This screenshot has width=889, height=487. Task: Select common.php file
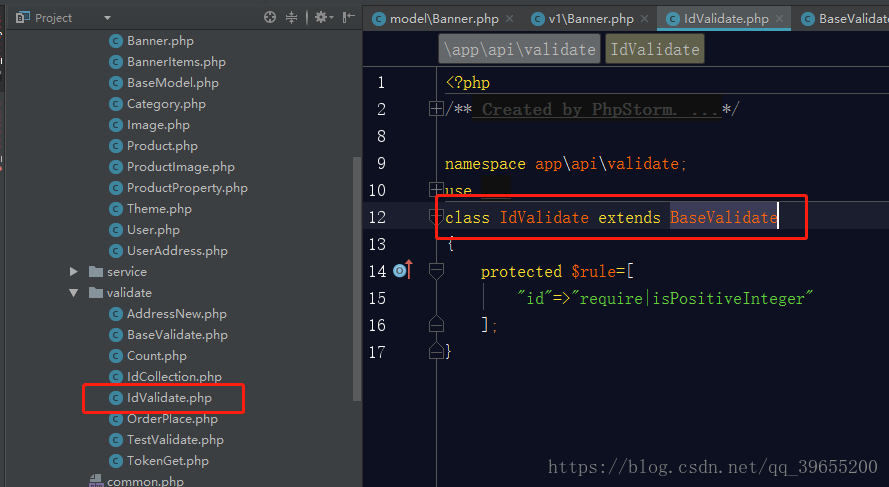pyautogui.click(x=145, y=481)
